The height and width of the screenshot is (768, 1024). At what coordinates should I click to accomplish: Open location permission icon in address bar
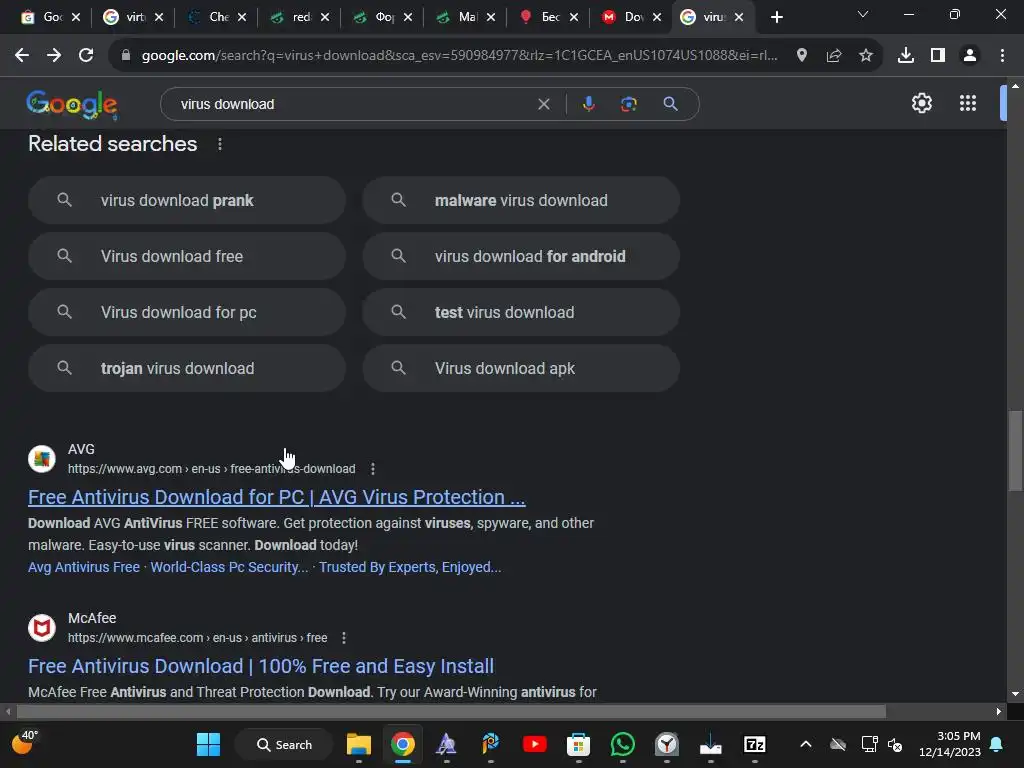801,56
